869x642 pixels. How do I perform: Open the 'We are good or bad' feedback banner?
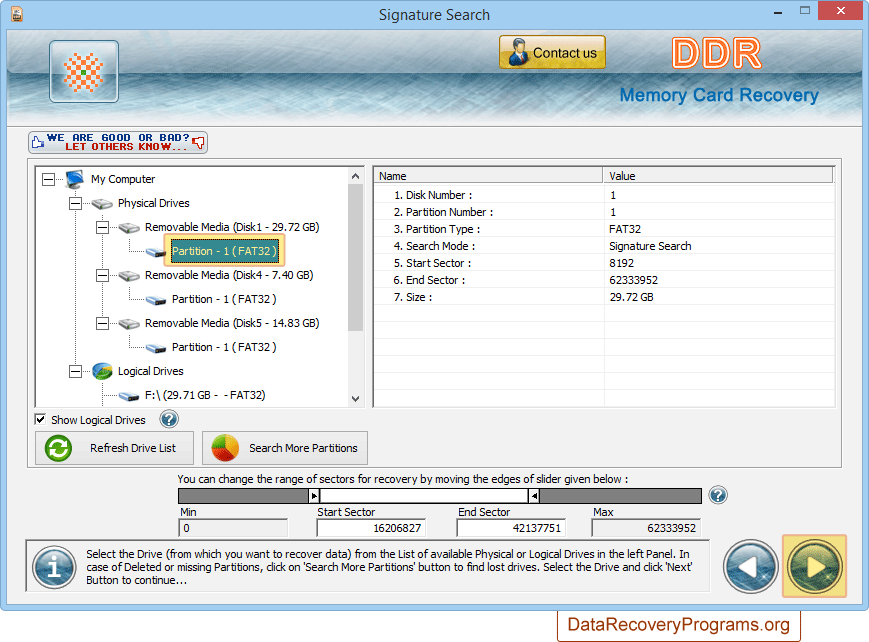(x=118, y=142)
